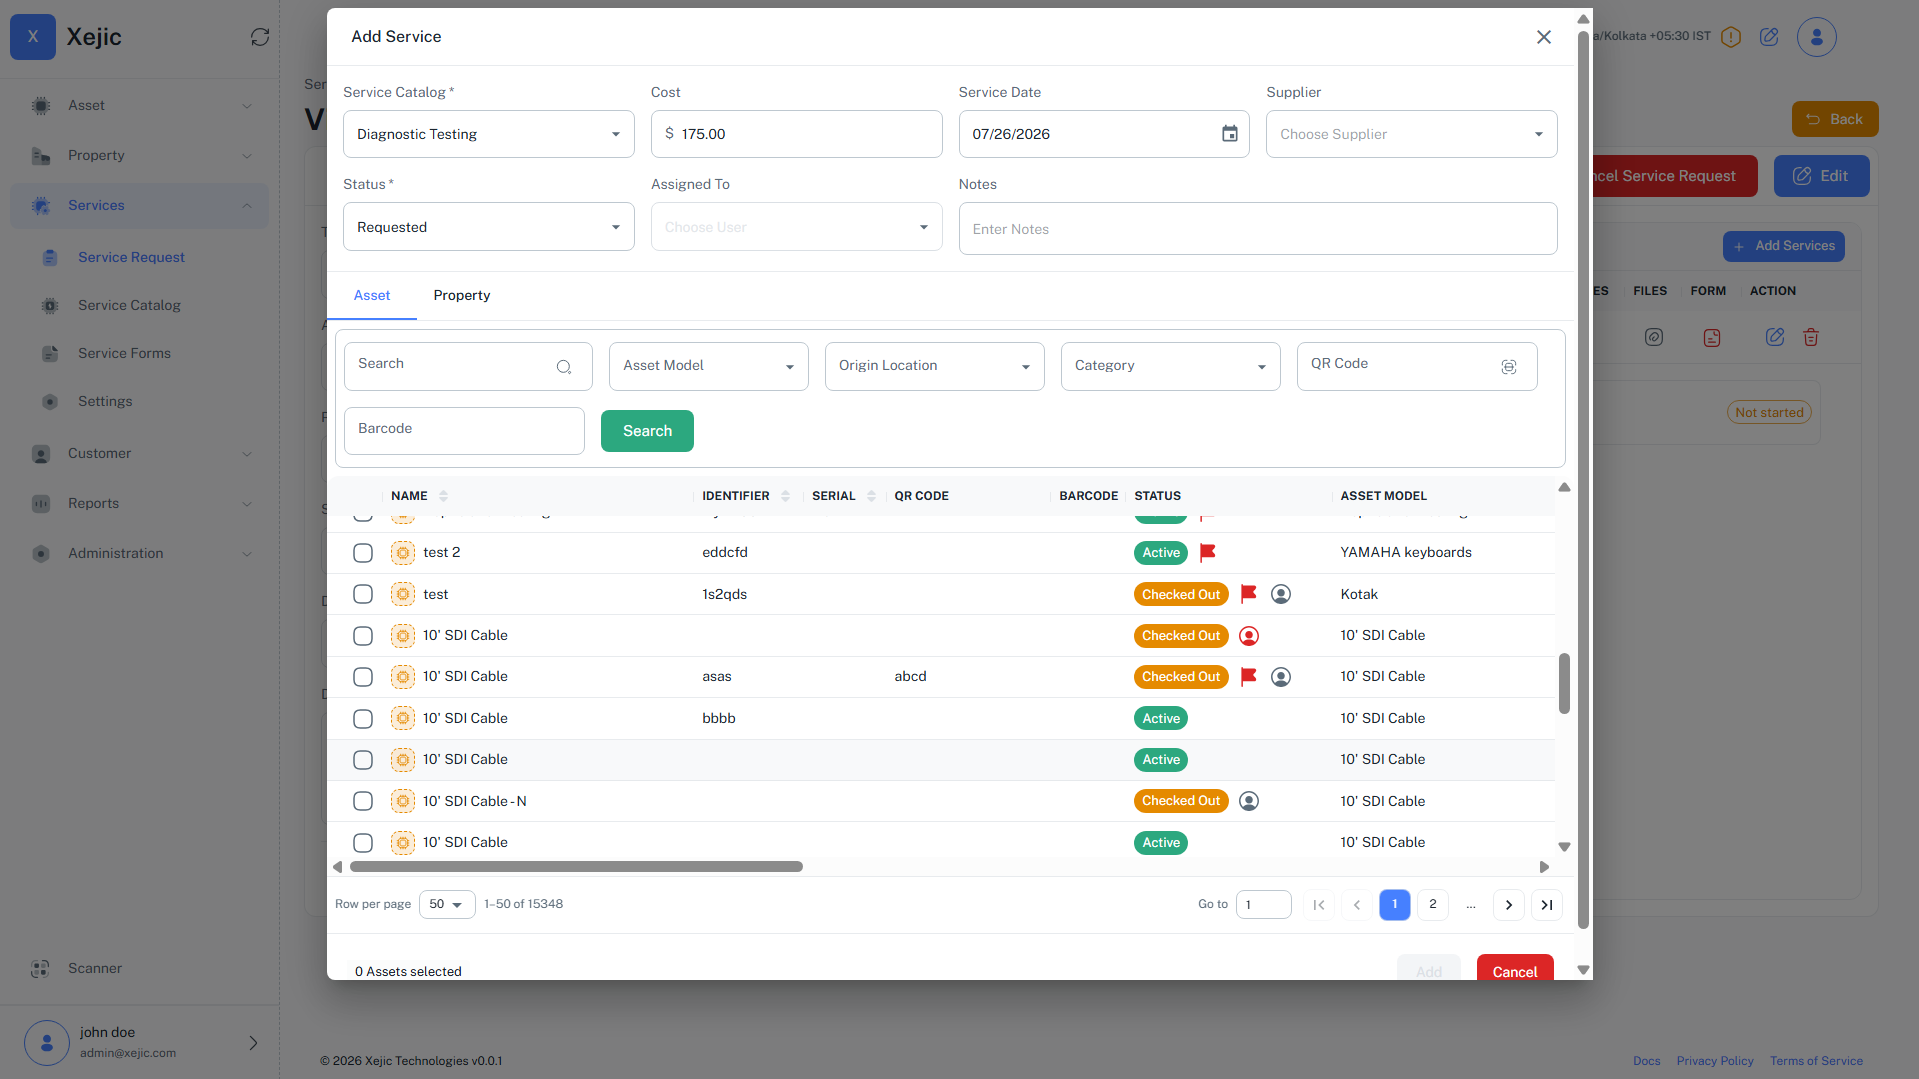Click the orange warning icon in header
The width and height of the screenshot is (1919, 1079).
(1731, 37)
